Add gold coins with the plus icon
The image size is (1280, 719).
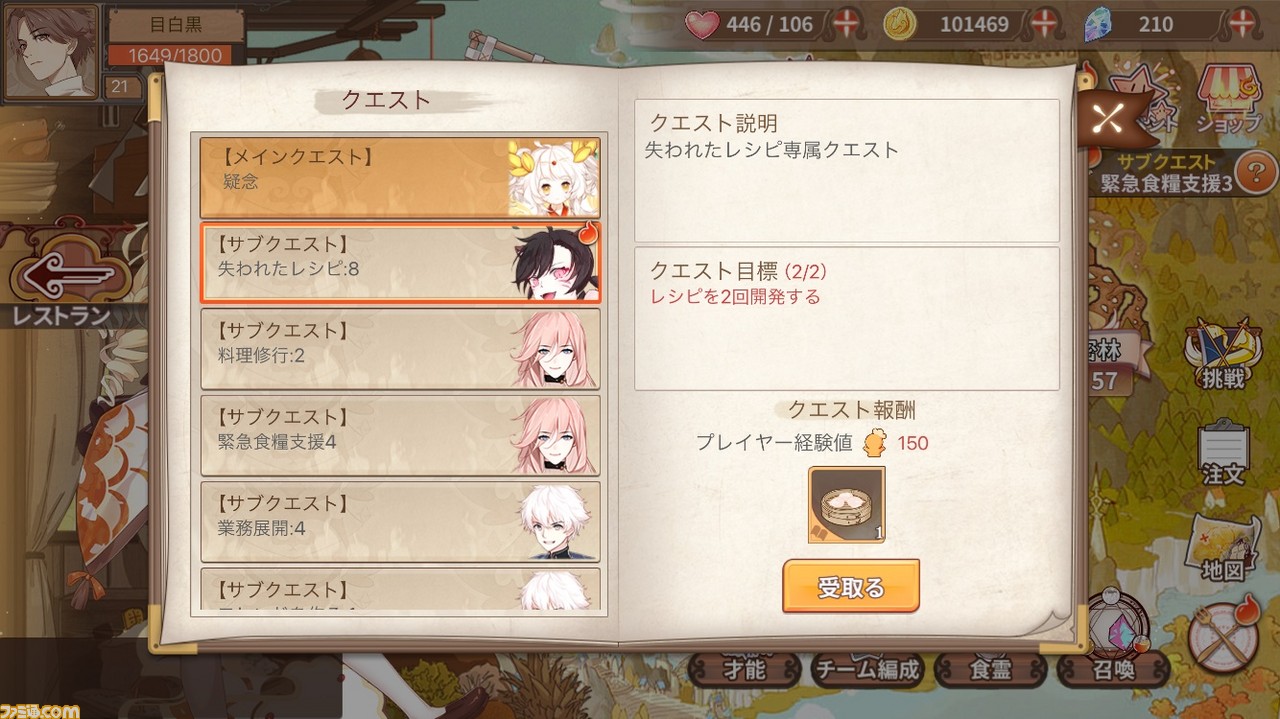pyautogui.click(x=1045, y=24)
